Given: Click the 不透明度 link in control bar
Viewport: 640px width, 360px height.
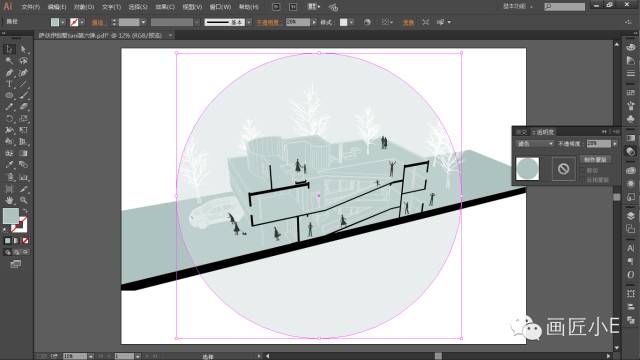Looking at the screenshot, I should (268, 22).
